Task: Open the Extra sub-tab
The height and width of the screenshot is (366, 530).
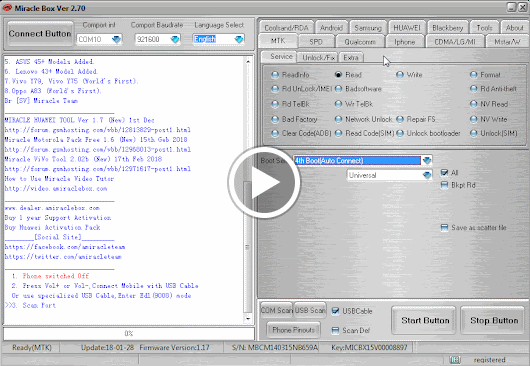Action: tap(351, 57)
